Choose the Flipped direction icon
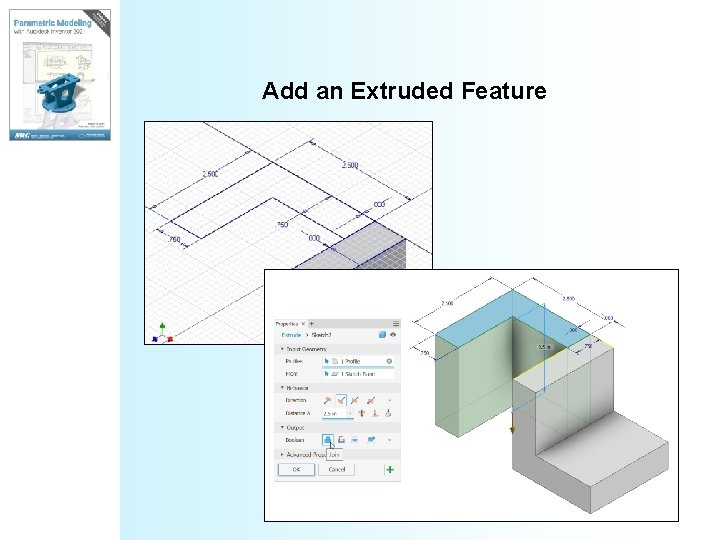Viewport: 720px width, 540px height. coord(341,400)
